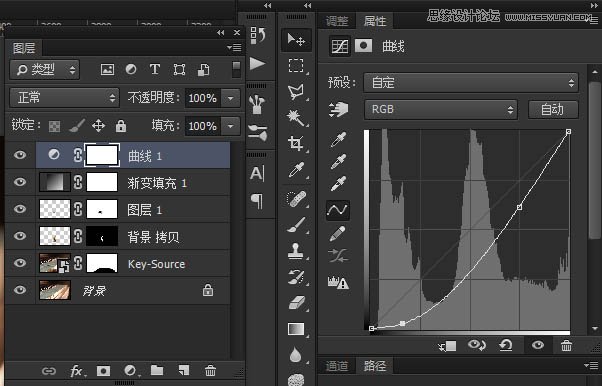Select the Polygonal Lasso tool
The width and height of the screenshot is (602, 386).
pos(296,92)
